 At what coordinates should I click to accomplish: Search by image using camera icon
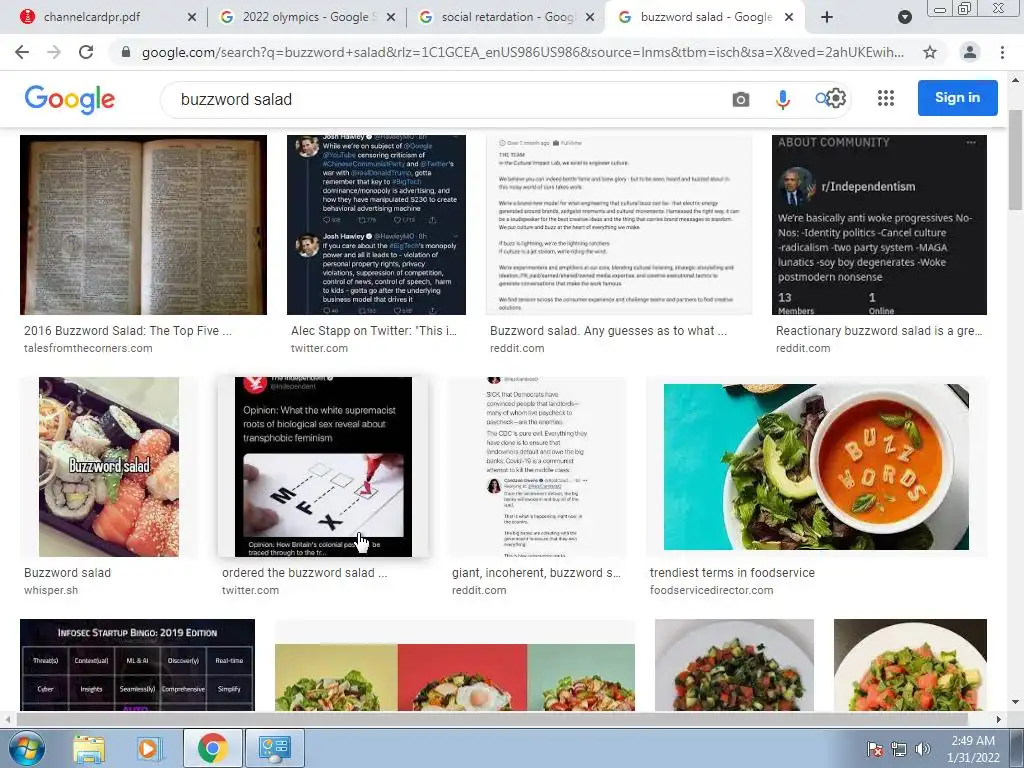741,99
